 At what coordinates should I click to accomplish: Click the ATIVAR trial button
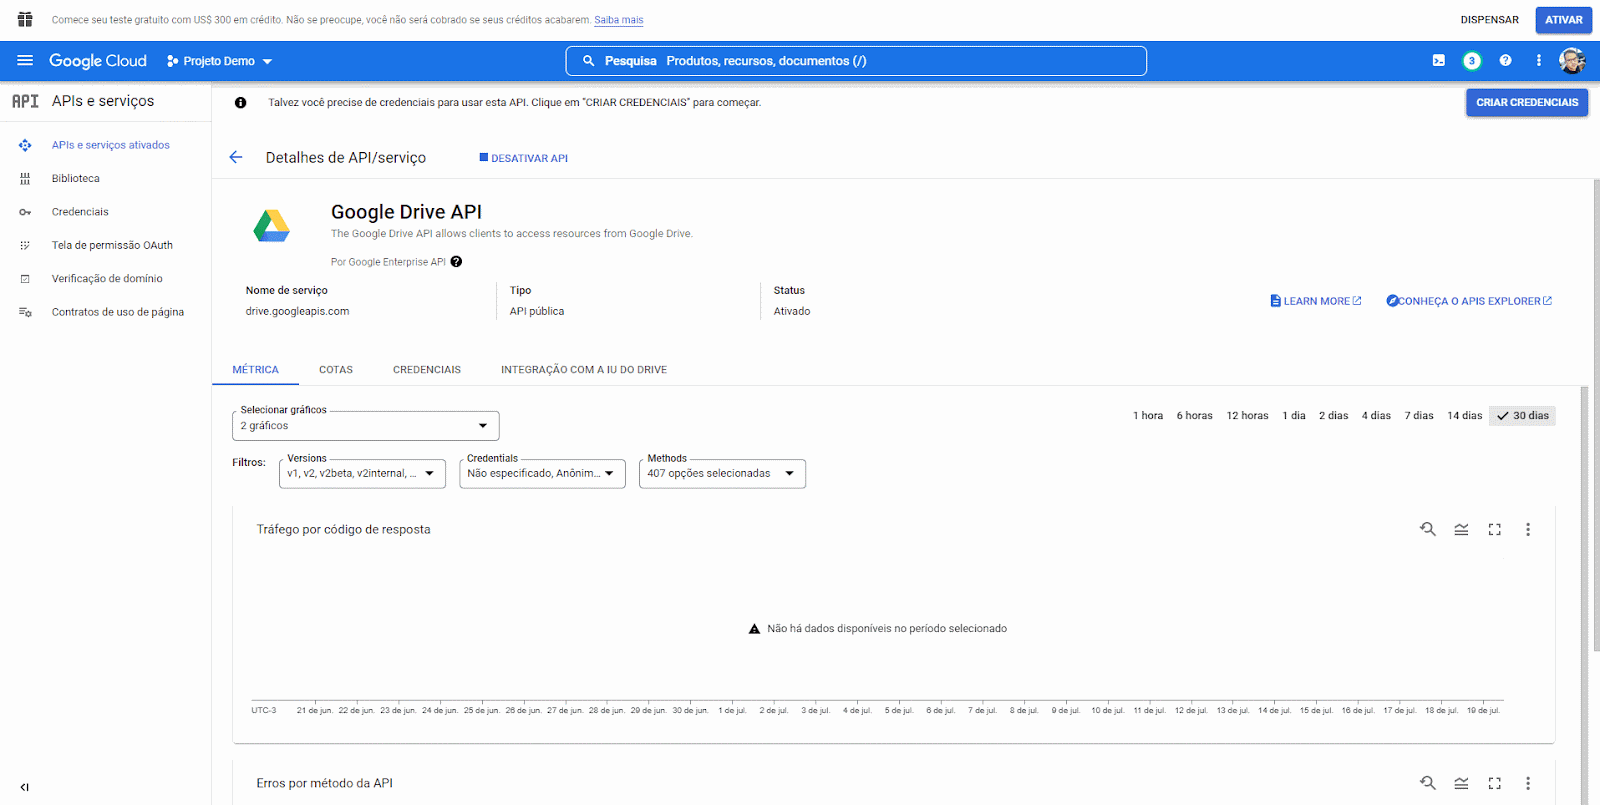pos(1564,20)
